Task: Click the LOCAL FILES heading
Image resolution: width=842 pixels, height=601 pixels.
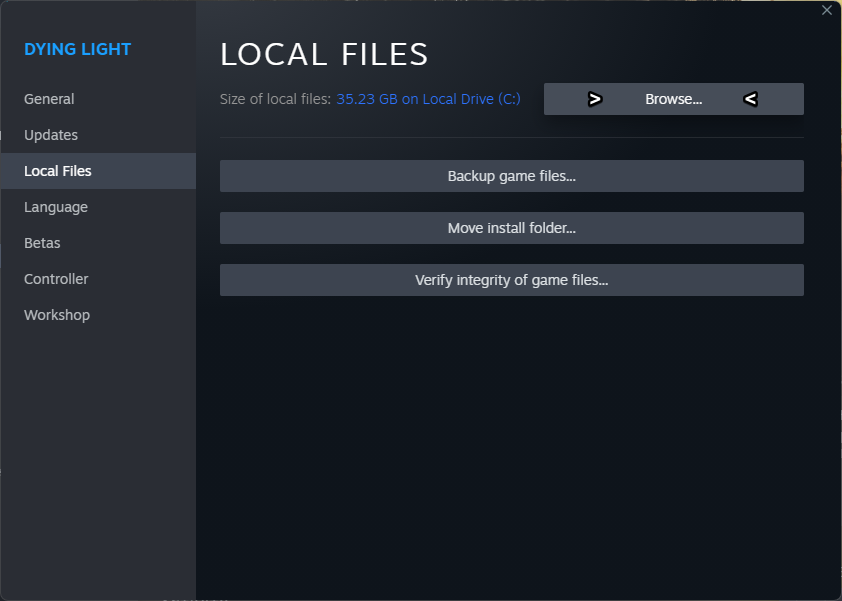Action: 324,54
